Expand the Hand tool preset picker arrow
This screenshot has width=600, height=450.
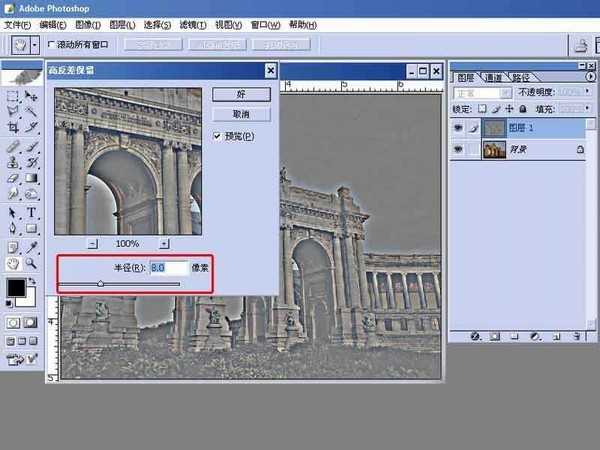35,45
